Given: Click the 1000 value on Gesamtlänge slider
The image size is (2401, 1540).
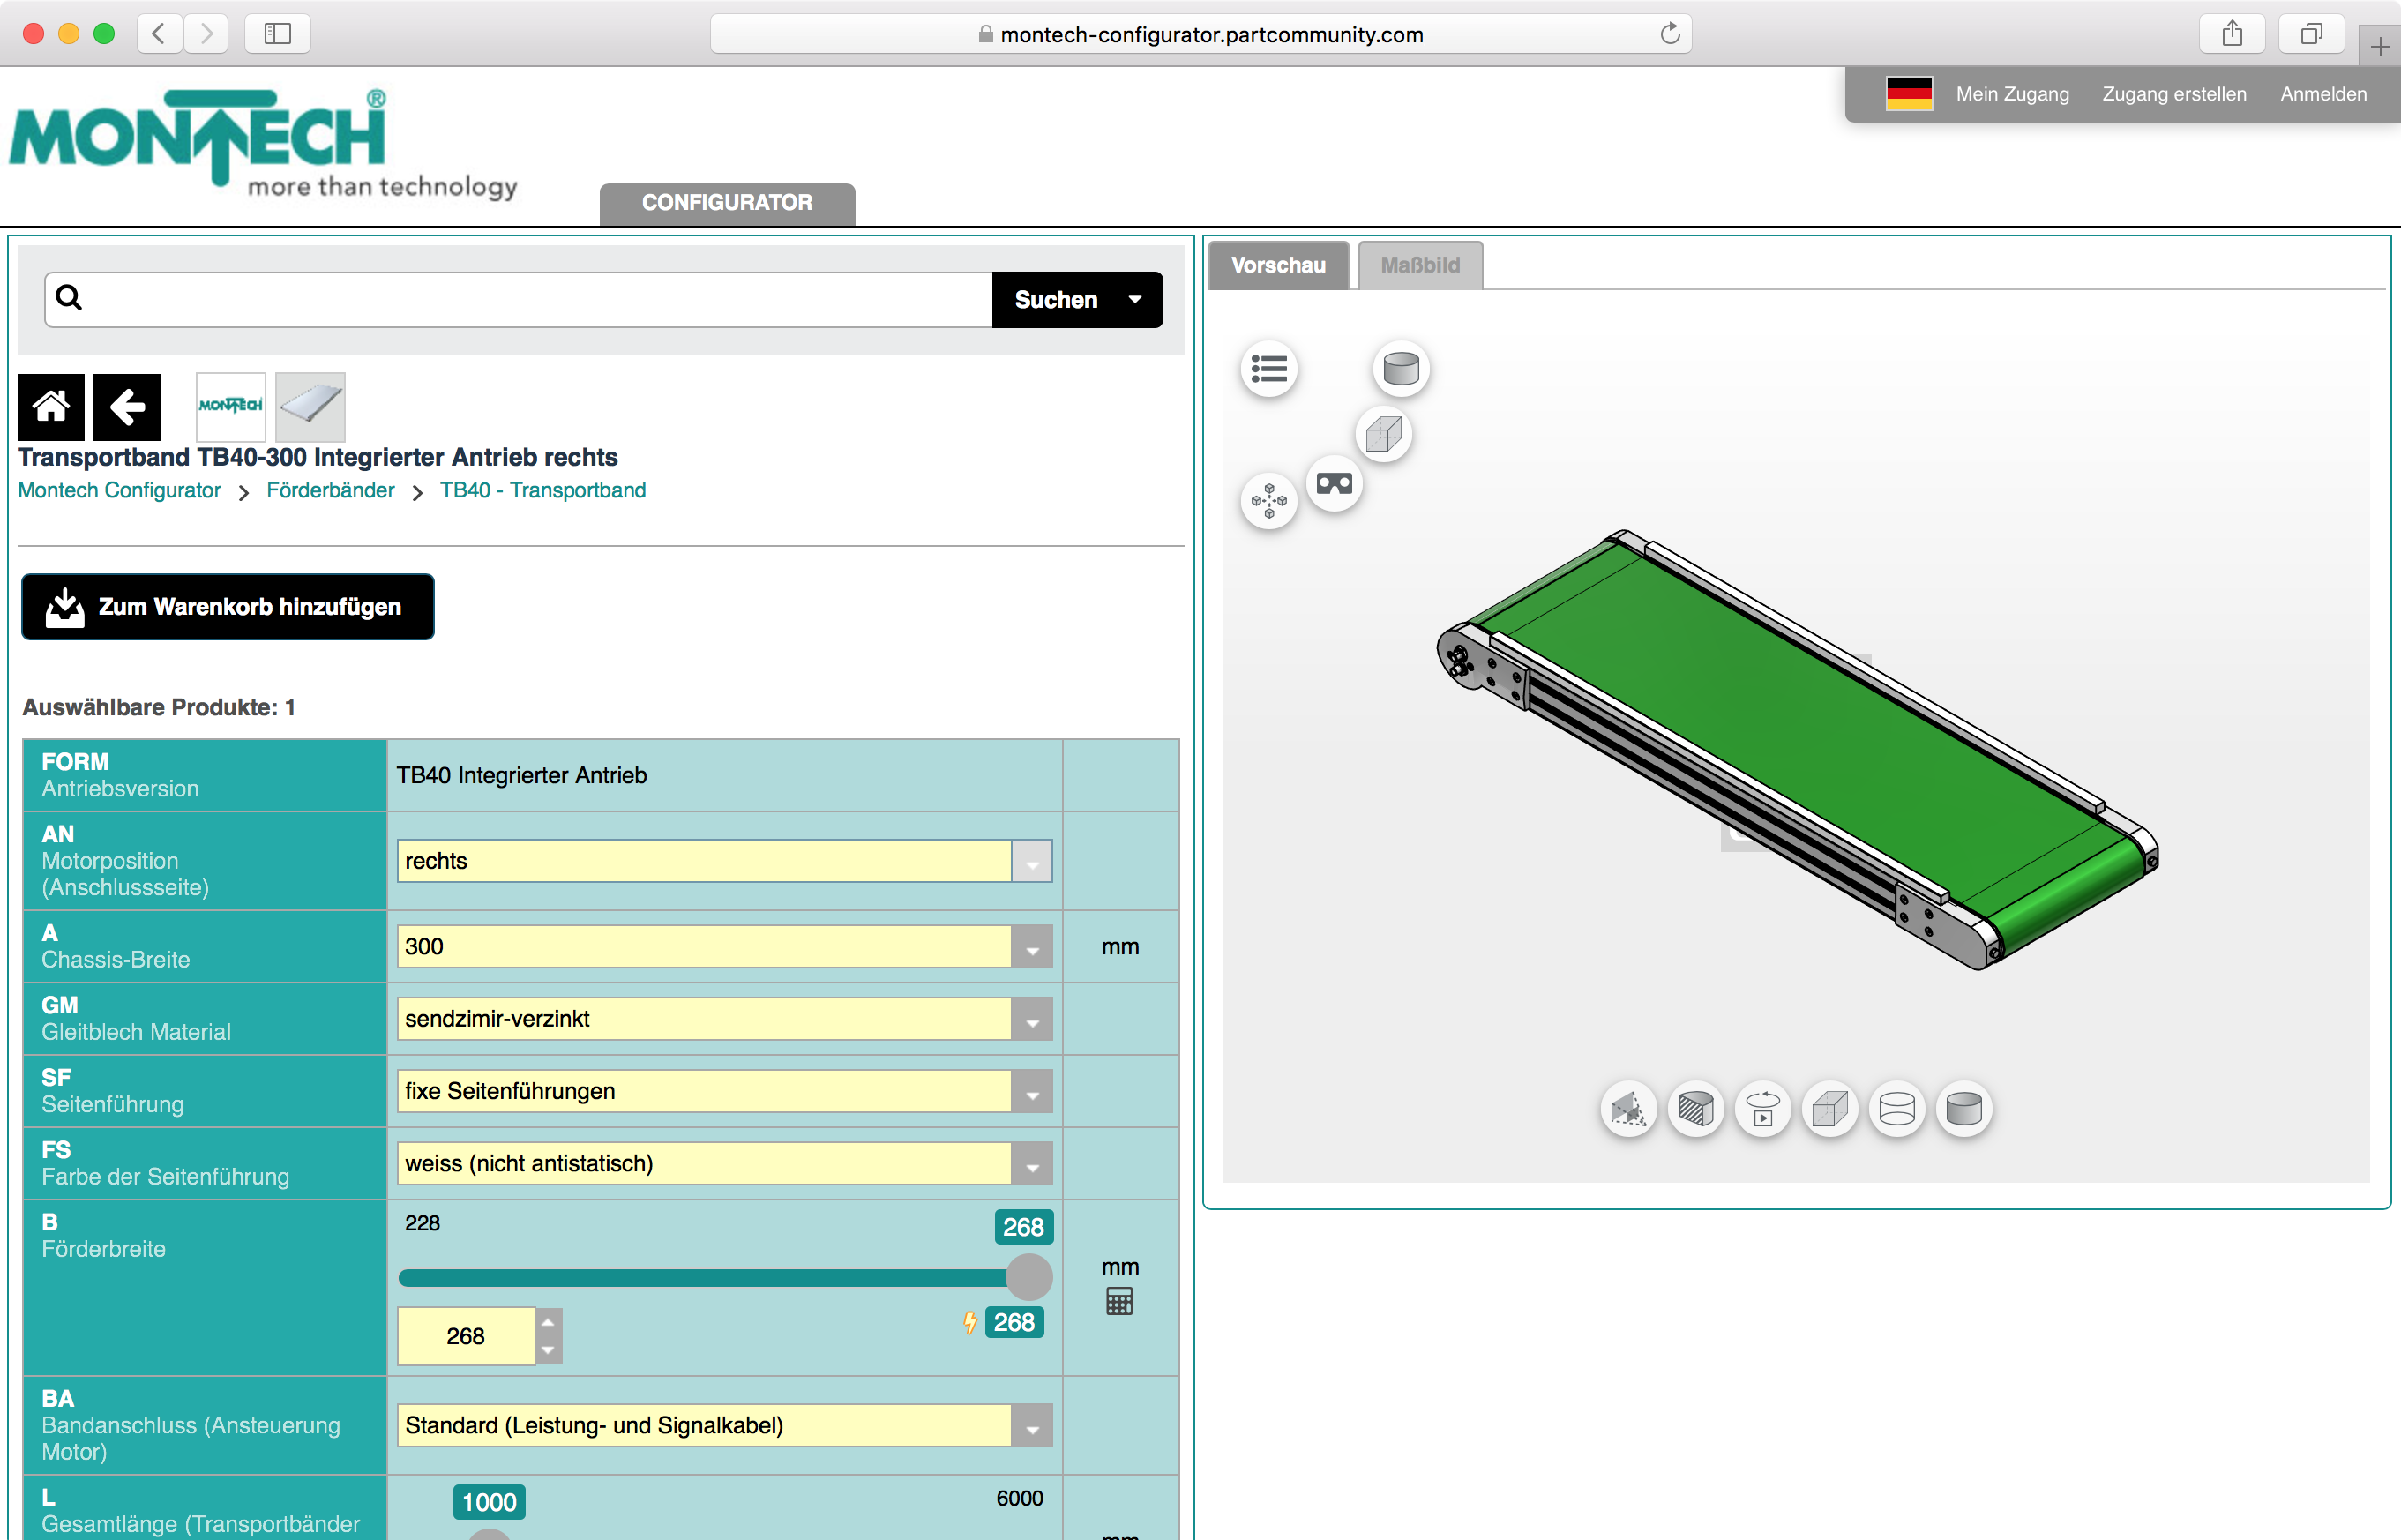Looking at the screenshot, I should 489,1502.
